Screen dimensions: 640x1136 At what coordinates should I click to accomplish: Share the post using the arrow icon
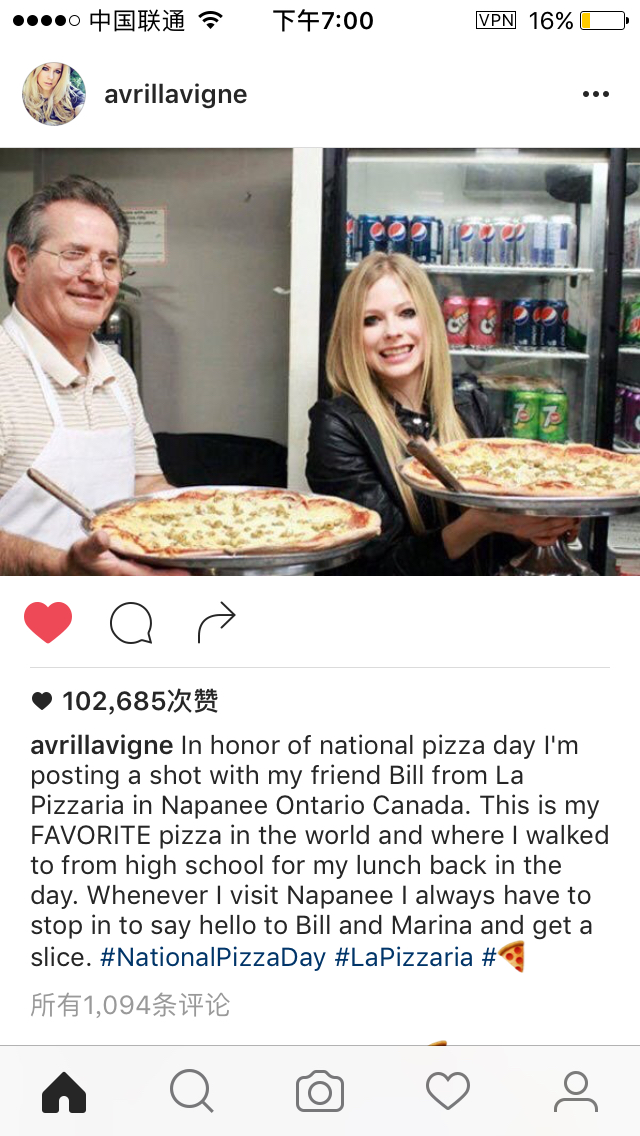click(217, 622)
